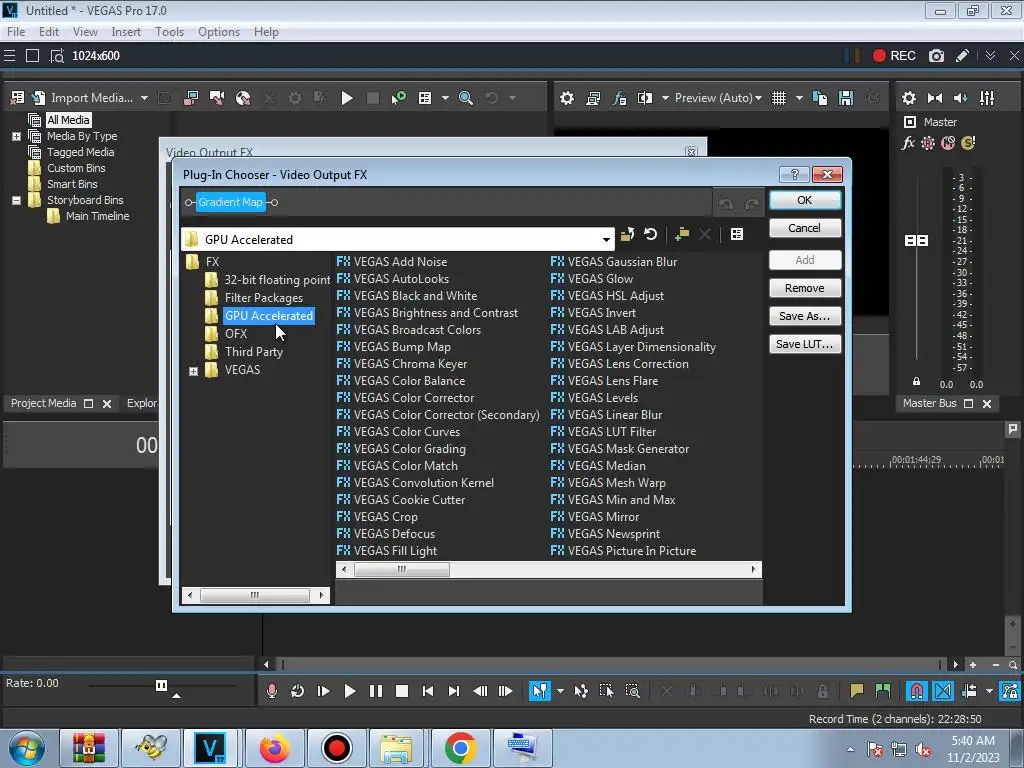Click the Video Output FX icon in preview
Viewport: 1024px width, 768px height.
coord(619,98)
